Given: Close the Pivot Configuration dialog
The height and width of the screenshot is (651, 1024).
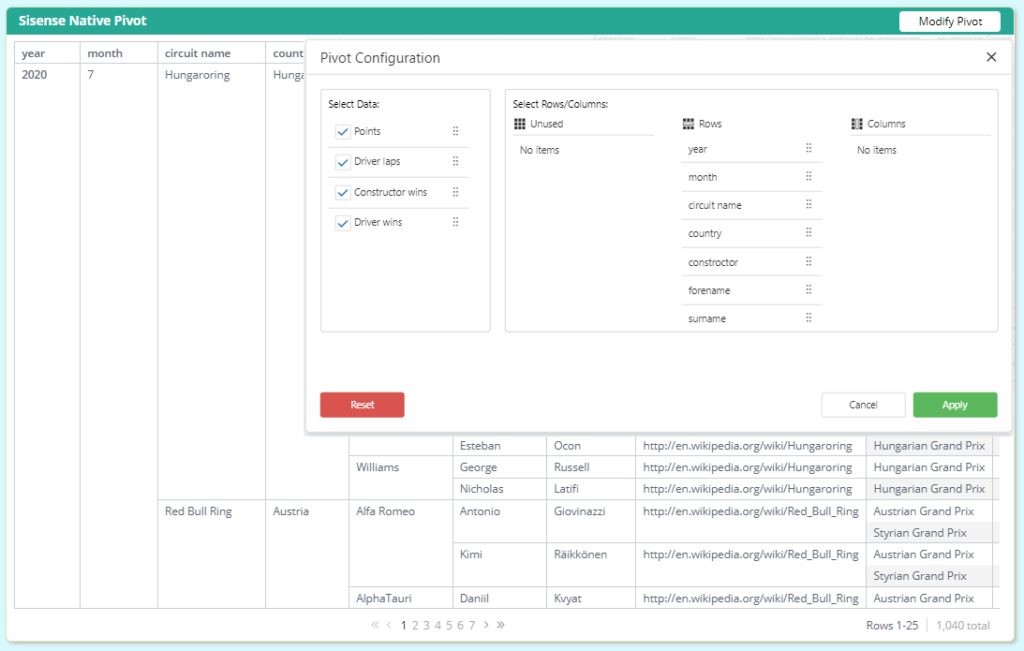Looking at the screenshot, I should [x=991, y=57].
